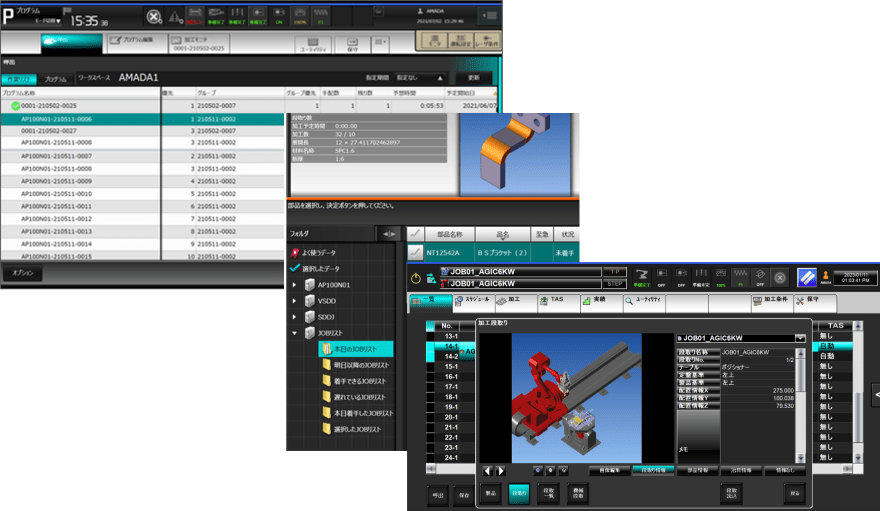Click the folder pane collapse arrows icon

384,233
